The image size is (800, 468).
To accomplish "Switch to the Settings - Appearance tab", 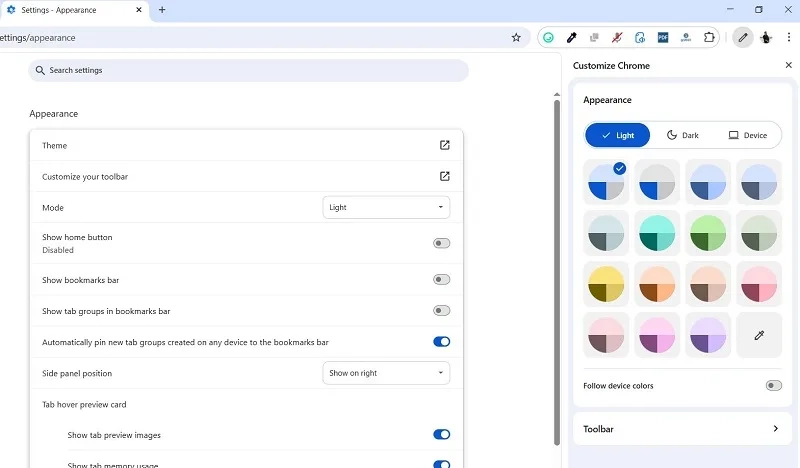I will point(74,10).
